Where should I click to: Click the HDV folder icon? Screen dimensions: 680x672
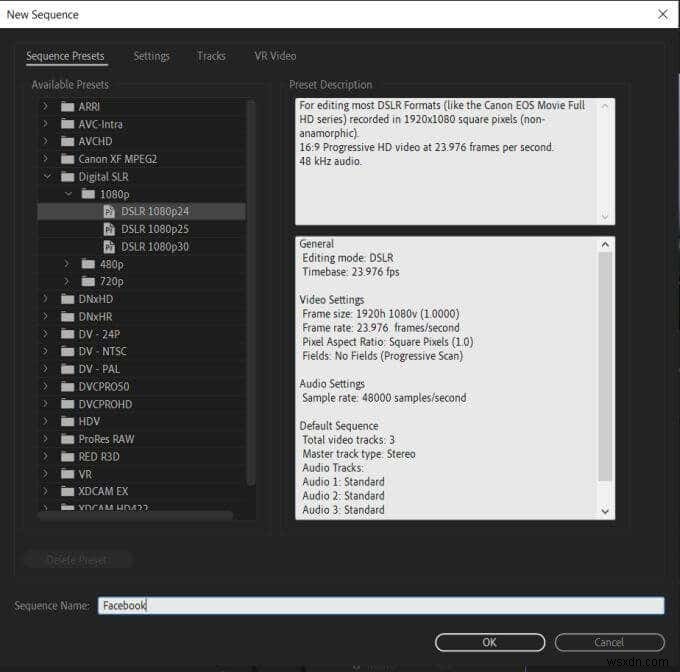coord(67,421)
